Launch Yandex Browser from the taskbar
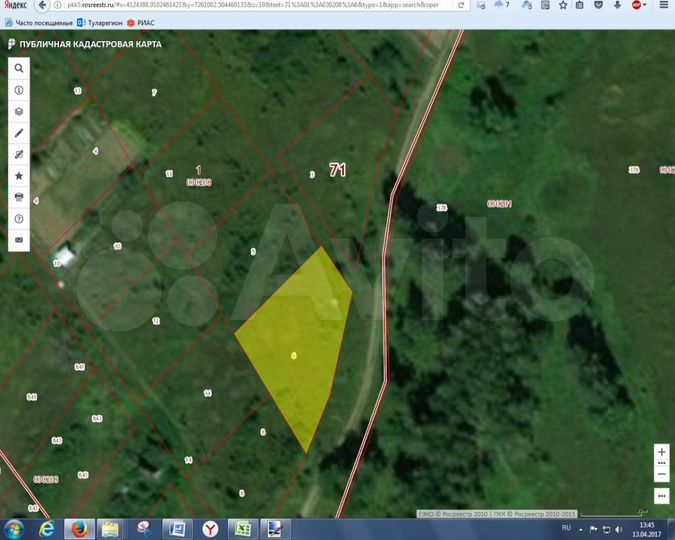This screenshot has width=675, height=540. [x=210, y=529]
